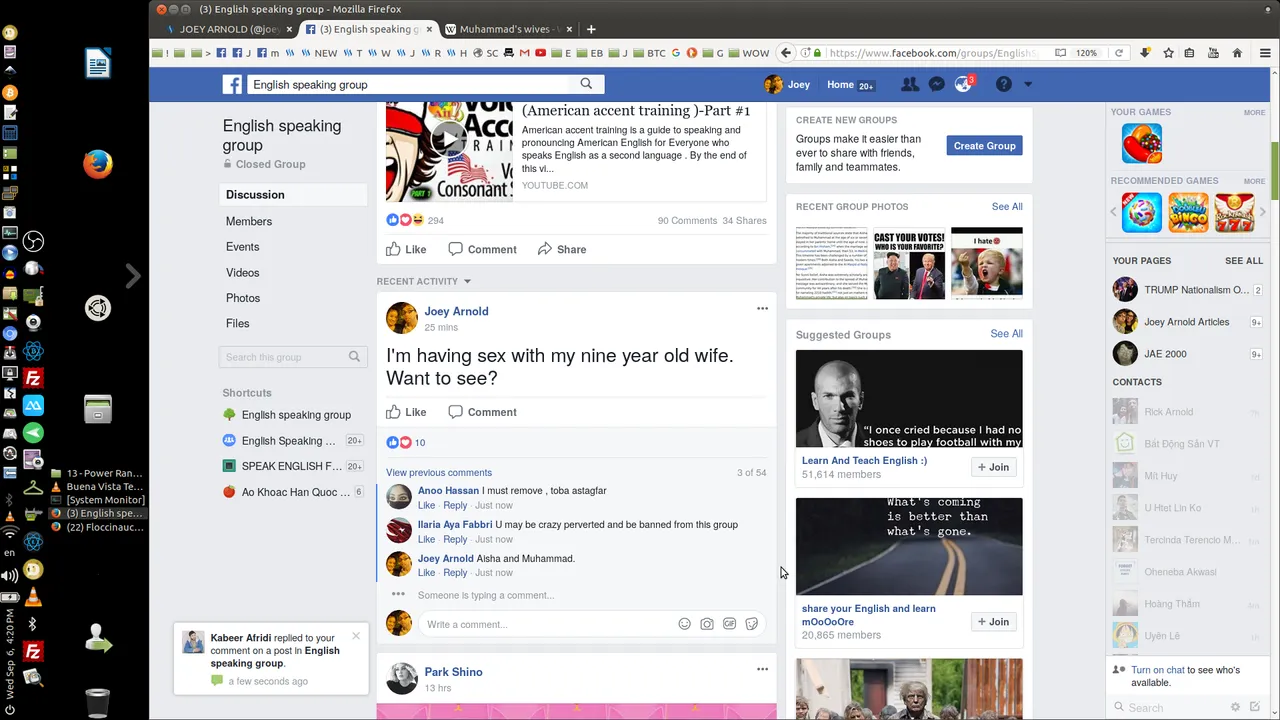Insert an emoji in the comment box
The width and height of the screenshot is (1280, 720).
tap(685, 624)
